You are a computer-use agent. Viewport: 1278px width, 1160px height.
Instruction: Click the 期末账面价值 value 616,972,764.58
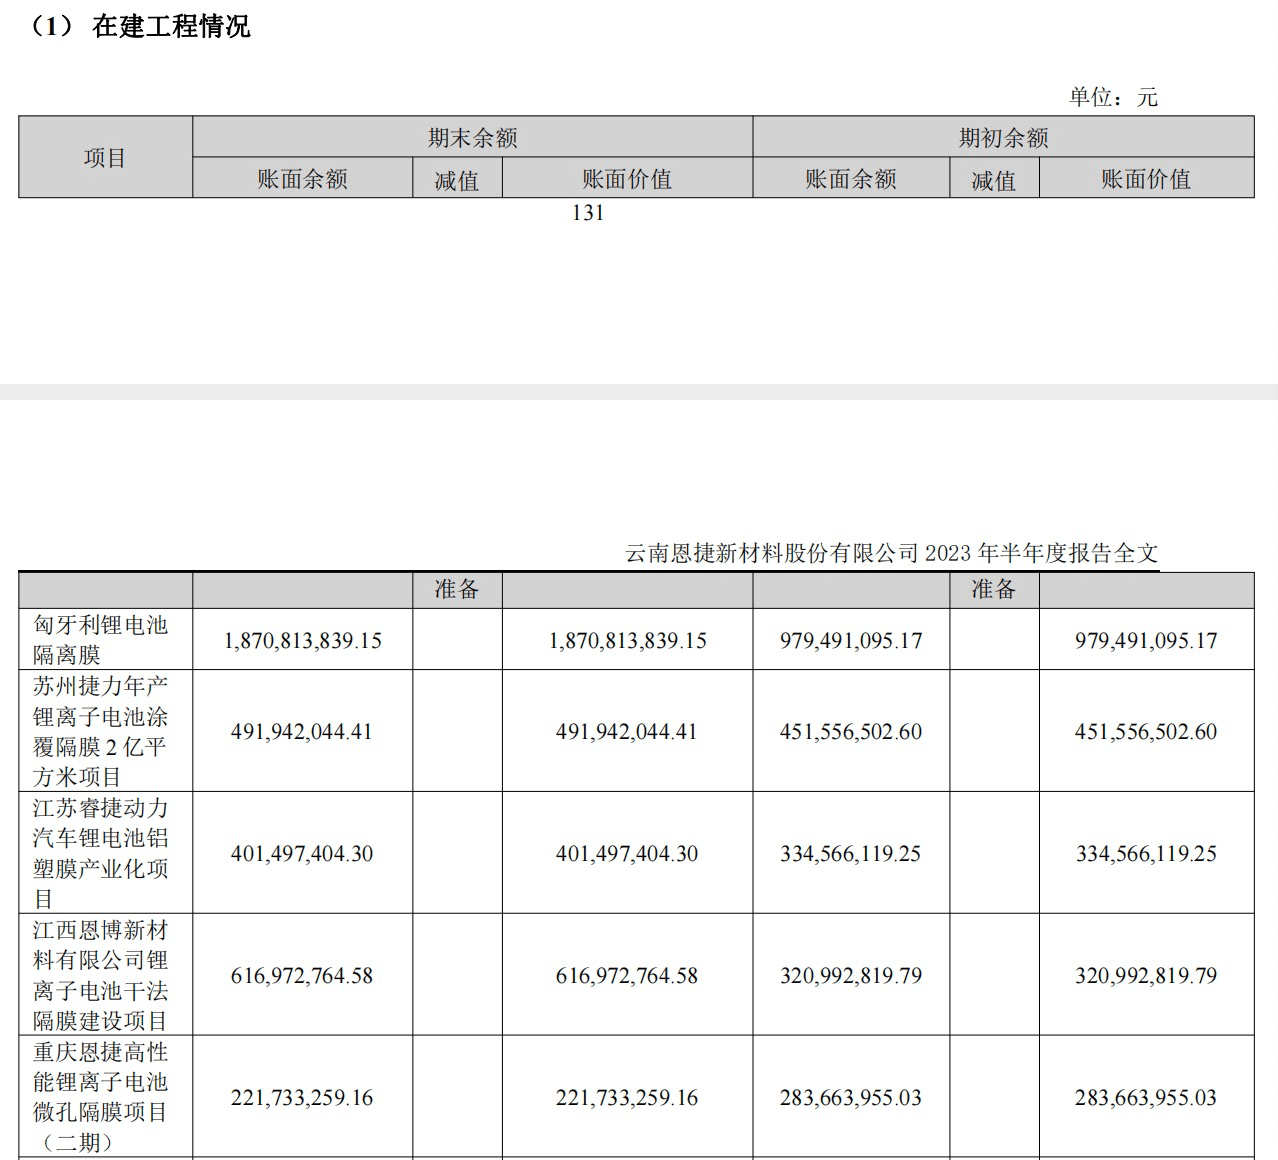626,975
